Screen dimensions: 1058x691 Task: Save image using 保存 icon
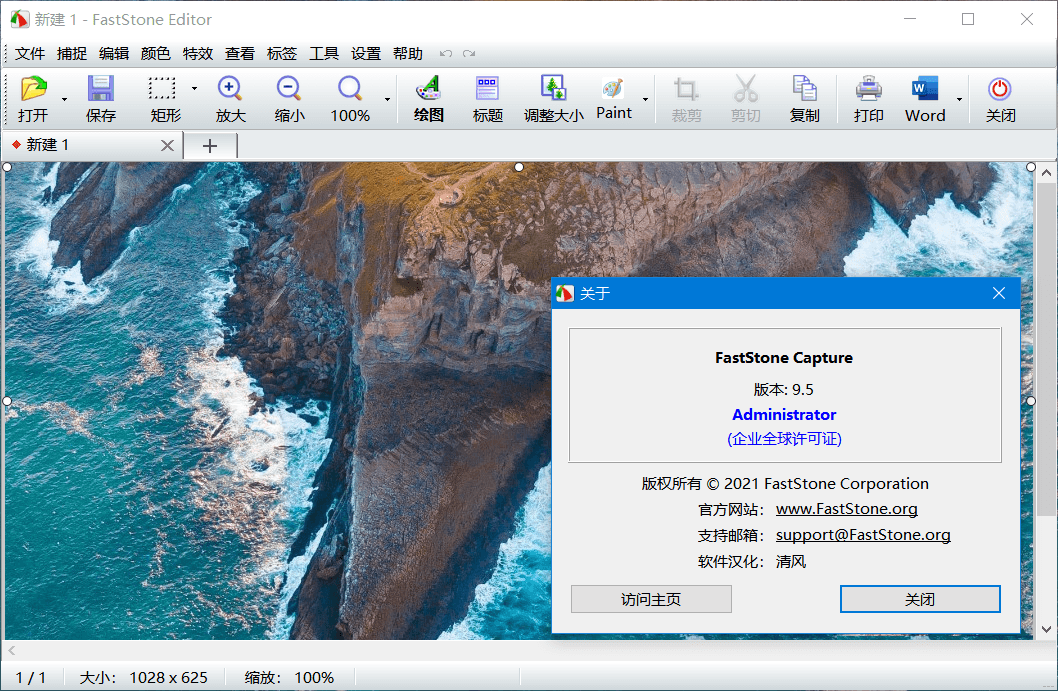coord(101,99)
